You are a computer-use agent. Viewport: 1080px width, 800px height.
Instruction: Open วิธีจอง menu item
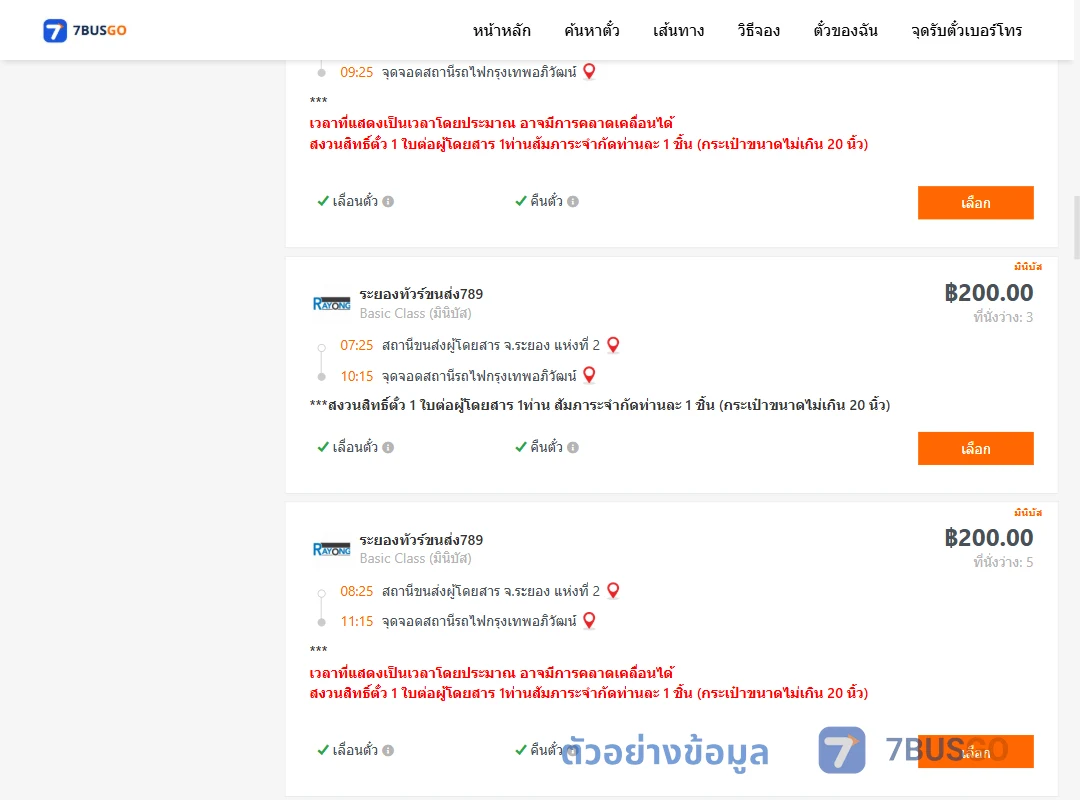pyautogui.click(x=758, y=30)
